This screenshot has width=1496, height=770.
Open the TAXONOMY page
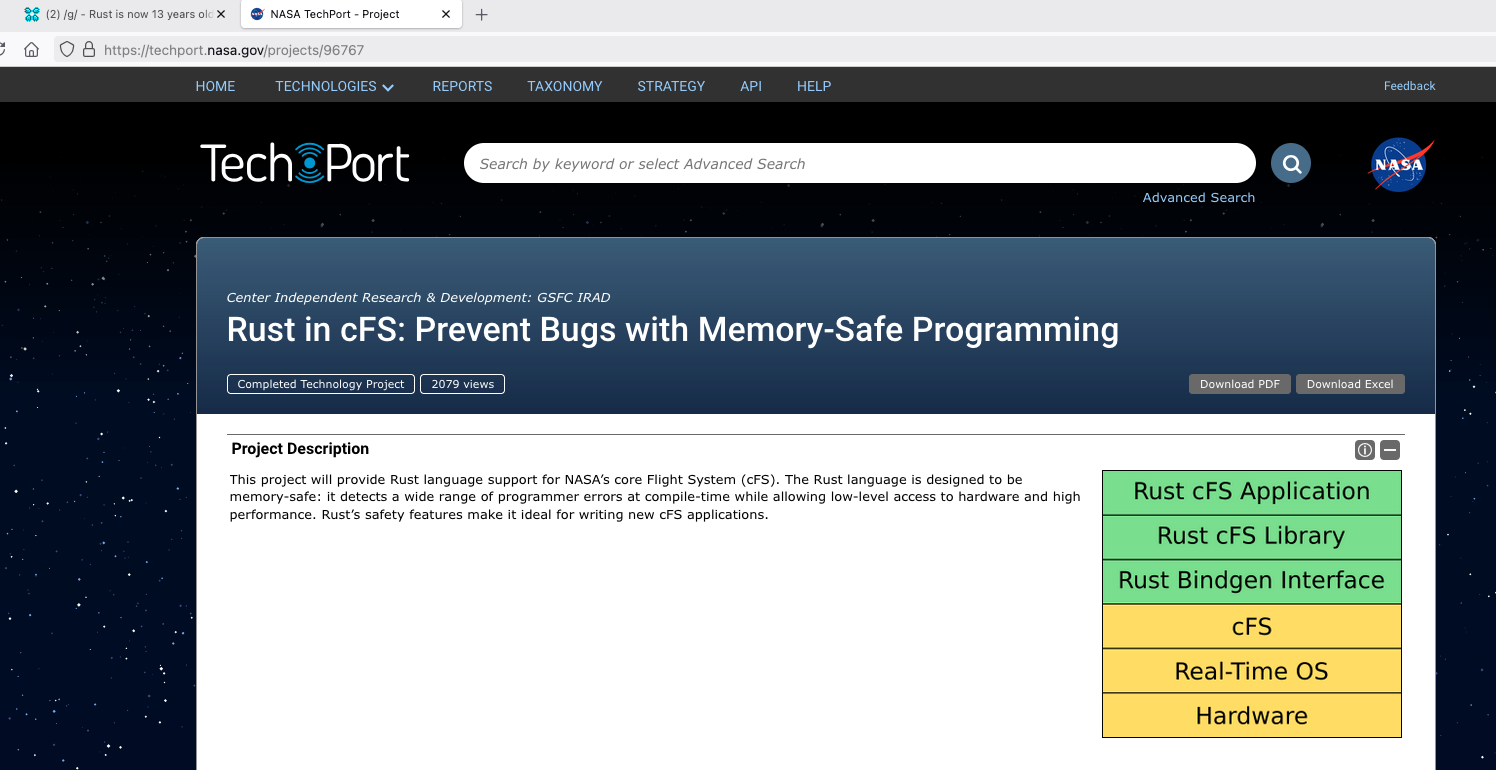tap(565, 86)
